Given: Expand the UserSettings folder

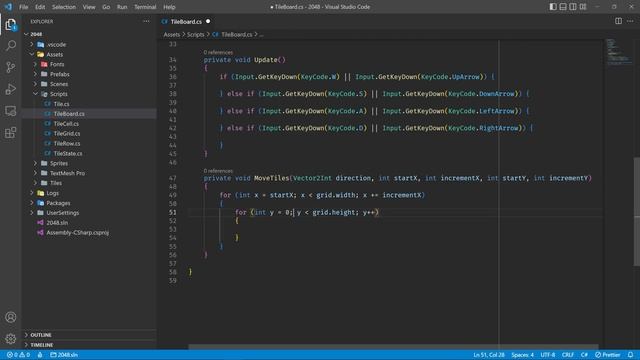Looking at the screenshot, I should (89, 213).
